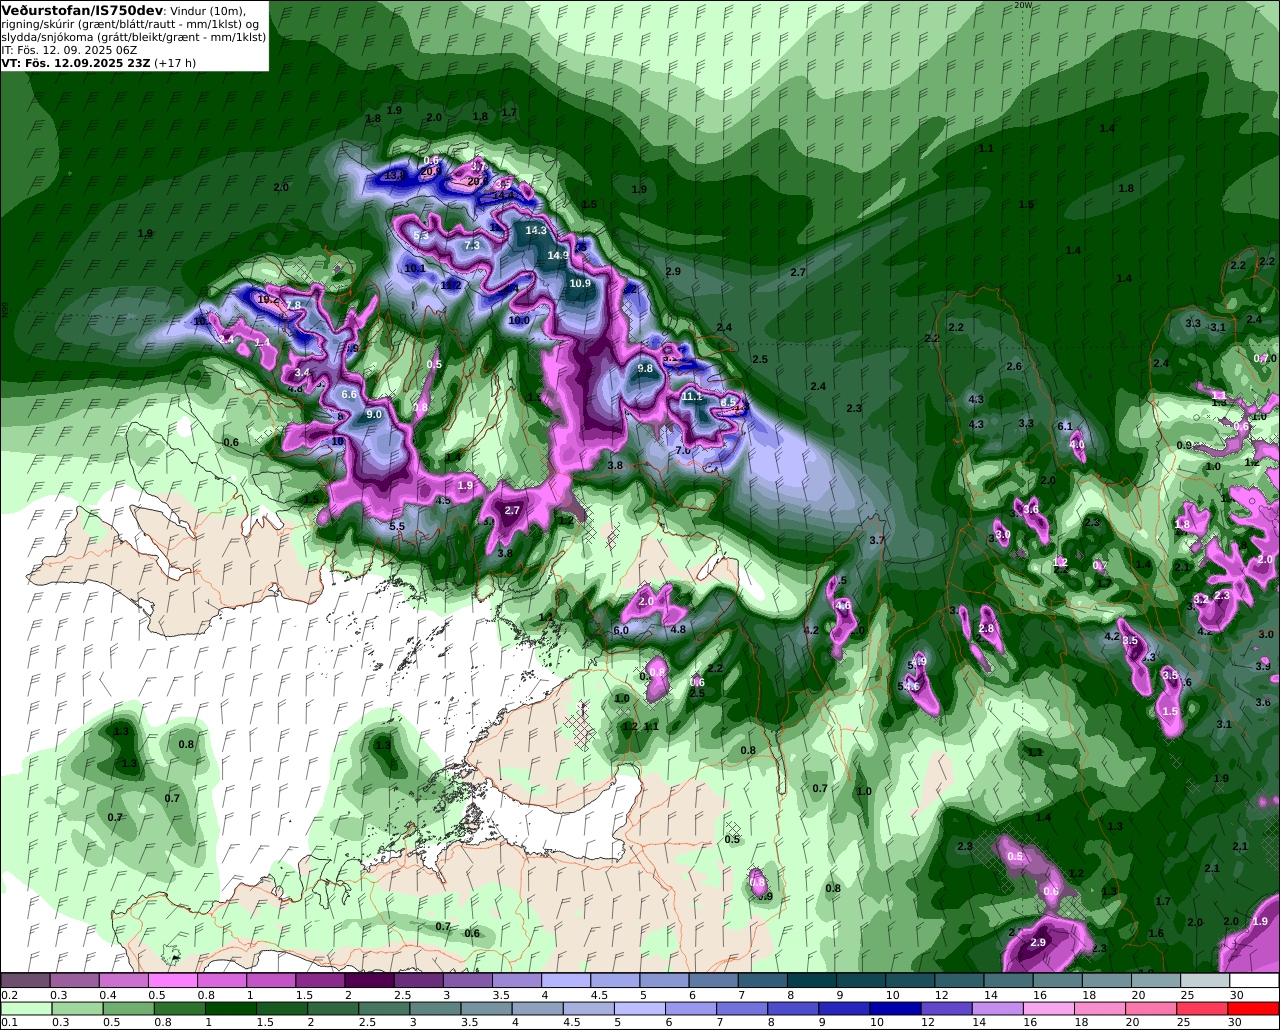The width and height of the screenshot is (1280, 1030).
Task: Click the 6.6 precipitation value on the map
Action: pyautogui.click(x=349, y=394)
